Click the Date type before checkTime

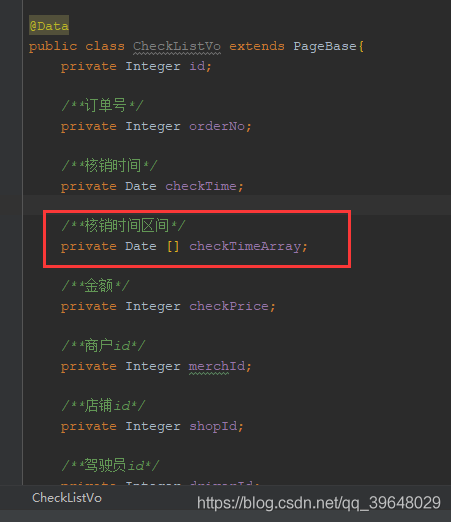[141, 186]
